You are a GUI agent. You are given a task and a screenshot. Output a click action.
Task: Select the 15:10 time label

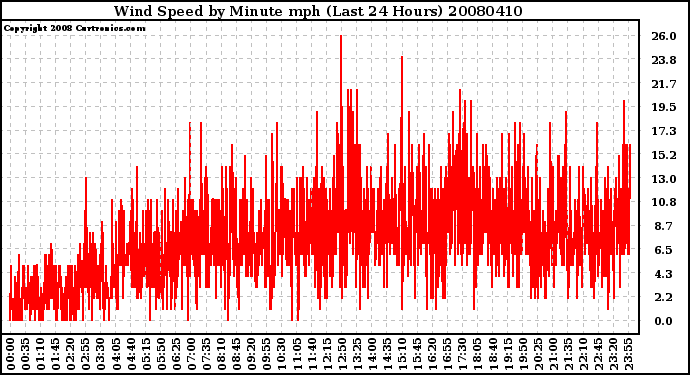click(402, 354)
